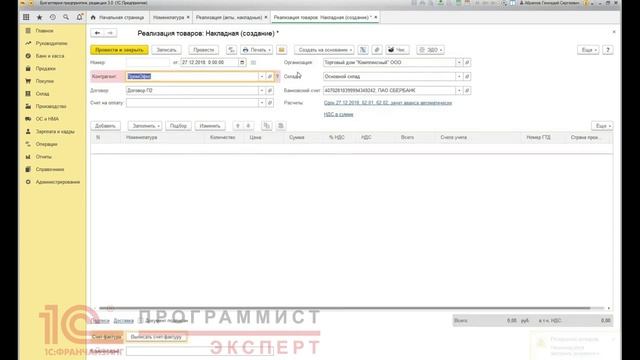The image size is (640, 360).
Task: Expand the Банковский счет dropdown arrow
Action: (459, 90)
